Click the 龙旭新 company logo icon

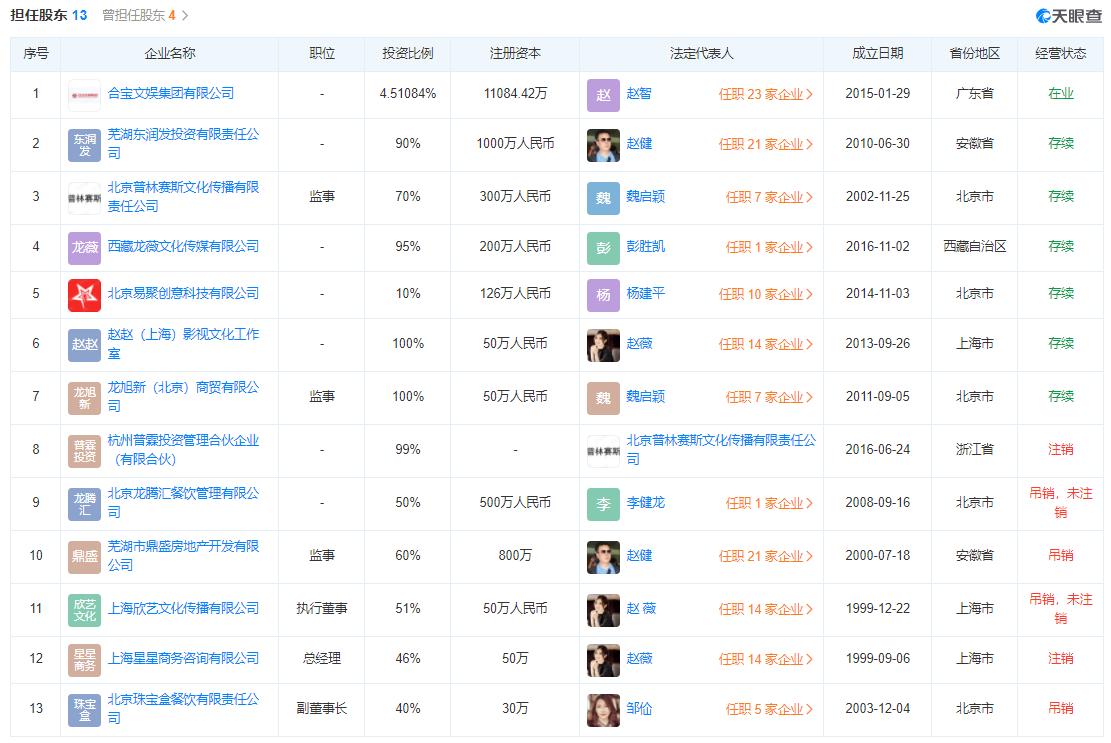[84, 398]
